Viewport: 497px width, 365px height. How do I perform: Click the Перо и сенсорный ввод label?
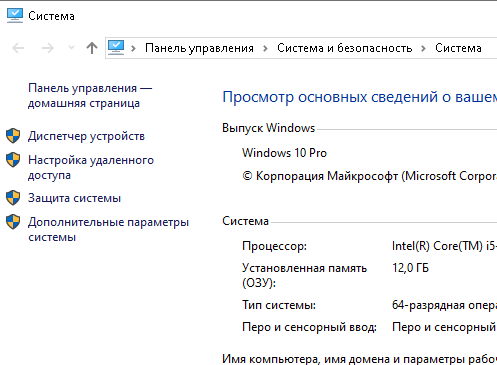point(309,327)
